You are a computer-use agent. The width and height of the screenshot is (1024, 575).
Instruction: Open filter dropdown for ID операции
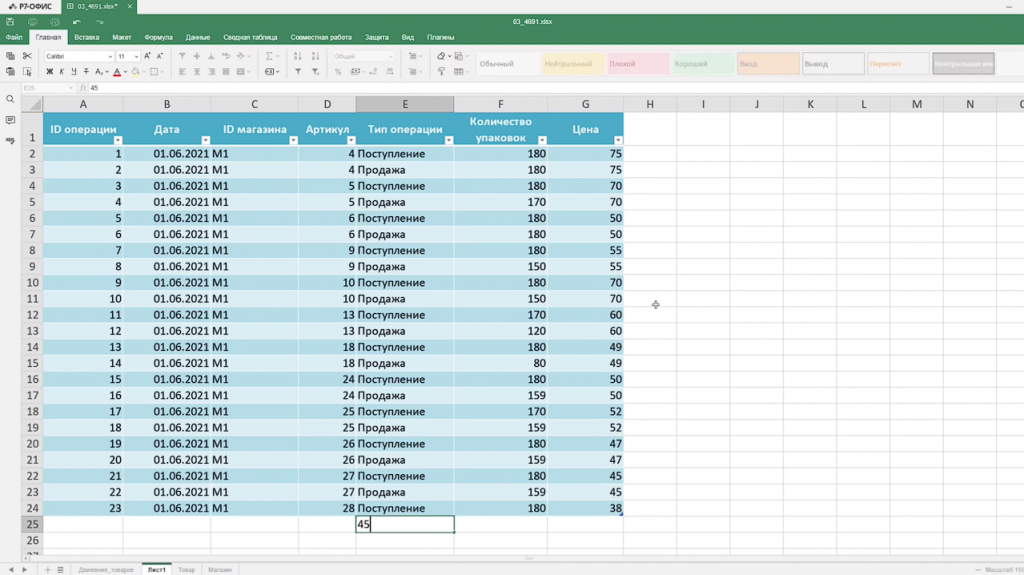118,140
